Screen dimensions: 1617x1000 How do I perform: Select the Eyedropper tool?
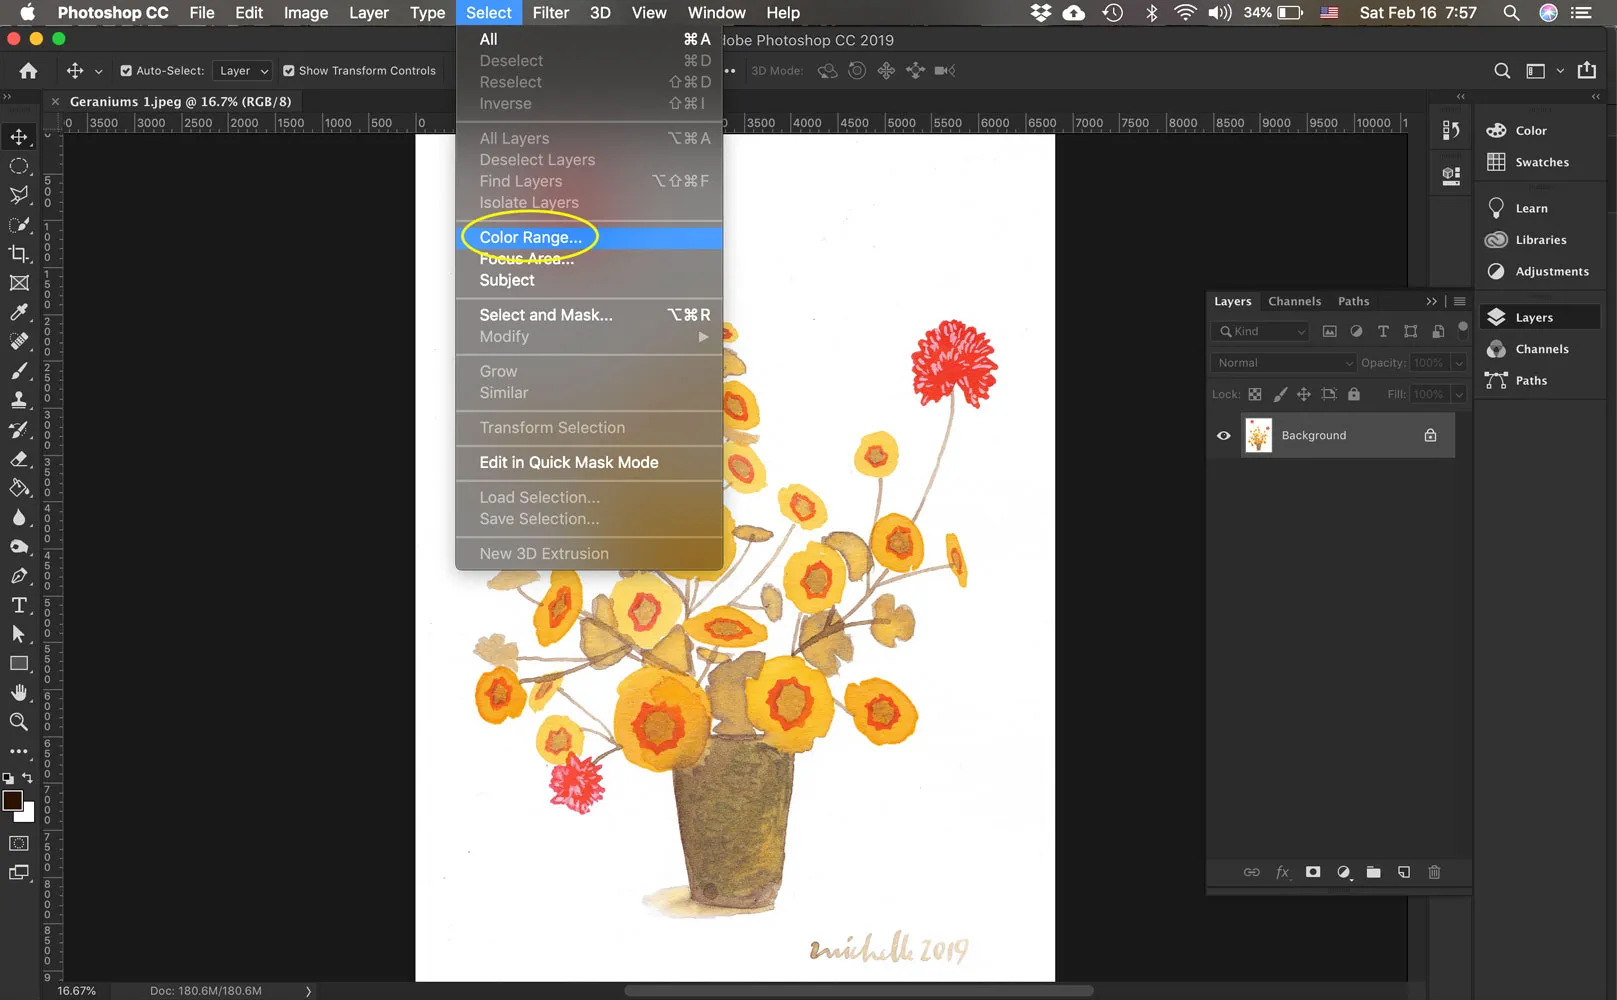(19, 312)
